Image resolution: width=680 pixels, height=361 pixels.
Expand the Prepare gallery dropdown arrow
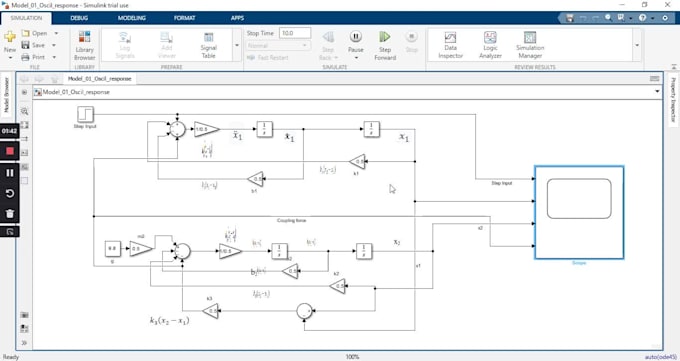(x=237, y=45)
